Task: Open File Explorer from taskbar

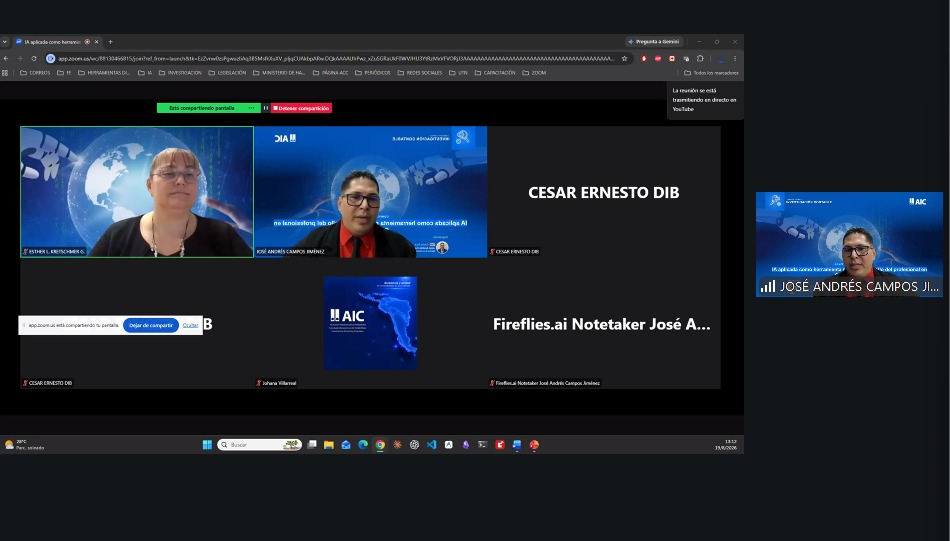Action: click(329, 445)
